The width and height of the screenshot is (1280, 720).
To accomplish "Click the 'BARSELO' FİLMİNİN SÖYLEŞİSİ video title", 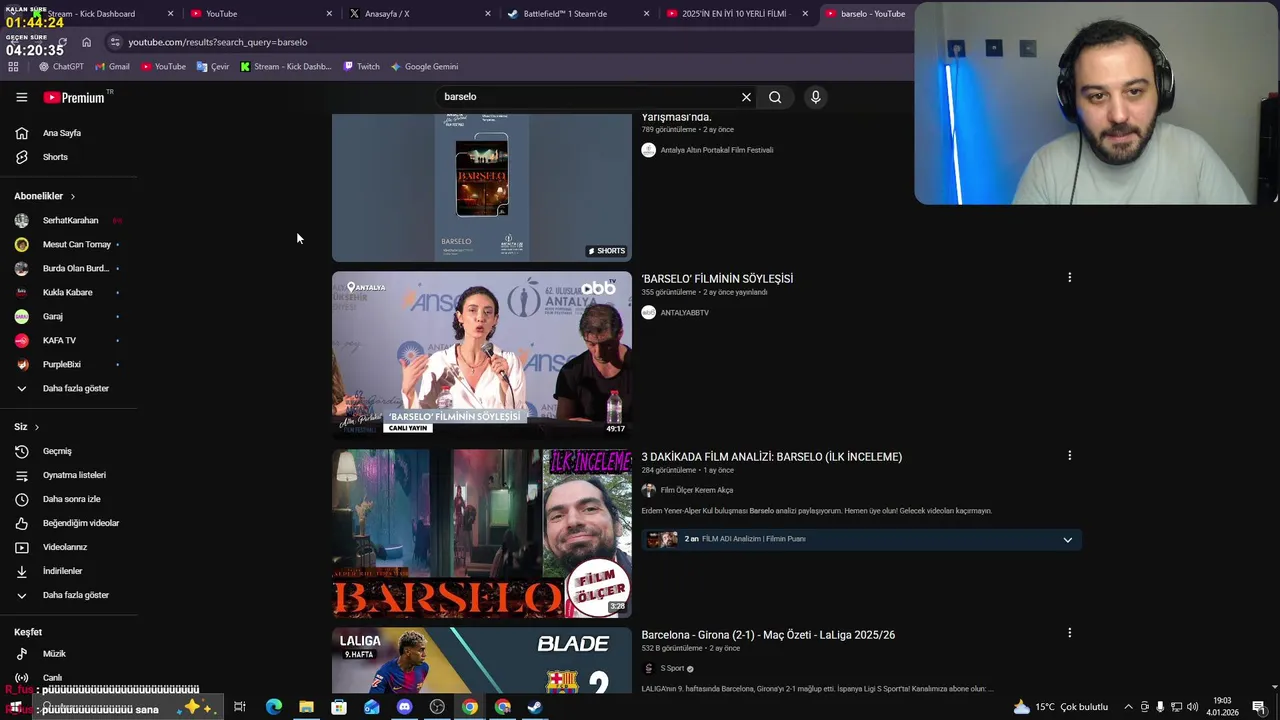I will pyautogui.click(x=717, y=279).
